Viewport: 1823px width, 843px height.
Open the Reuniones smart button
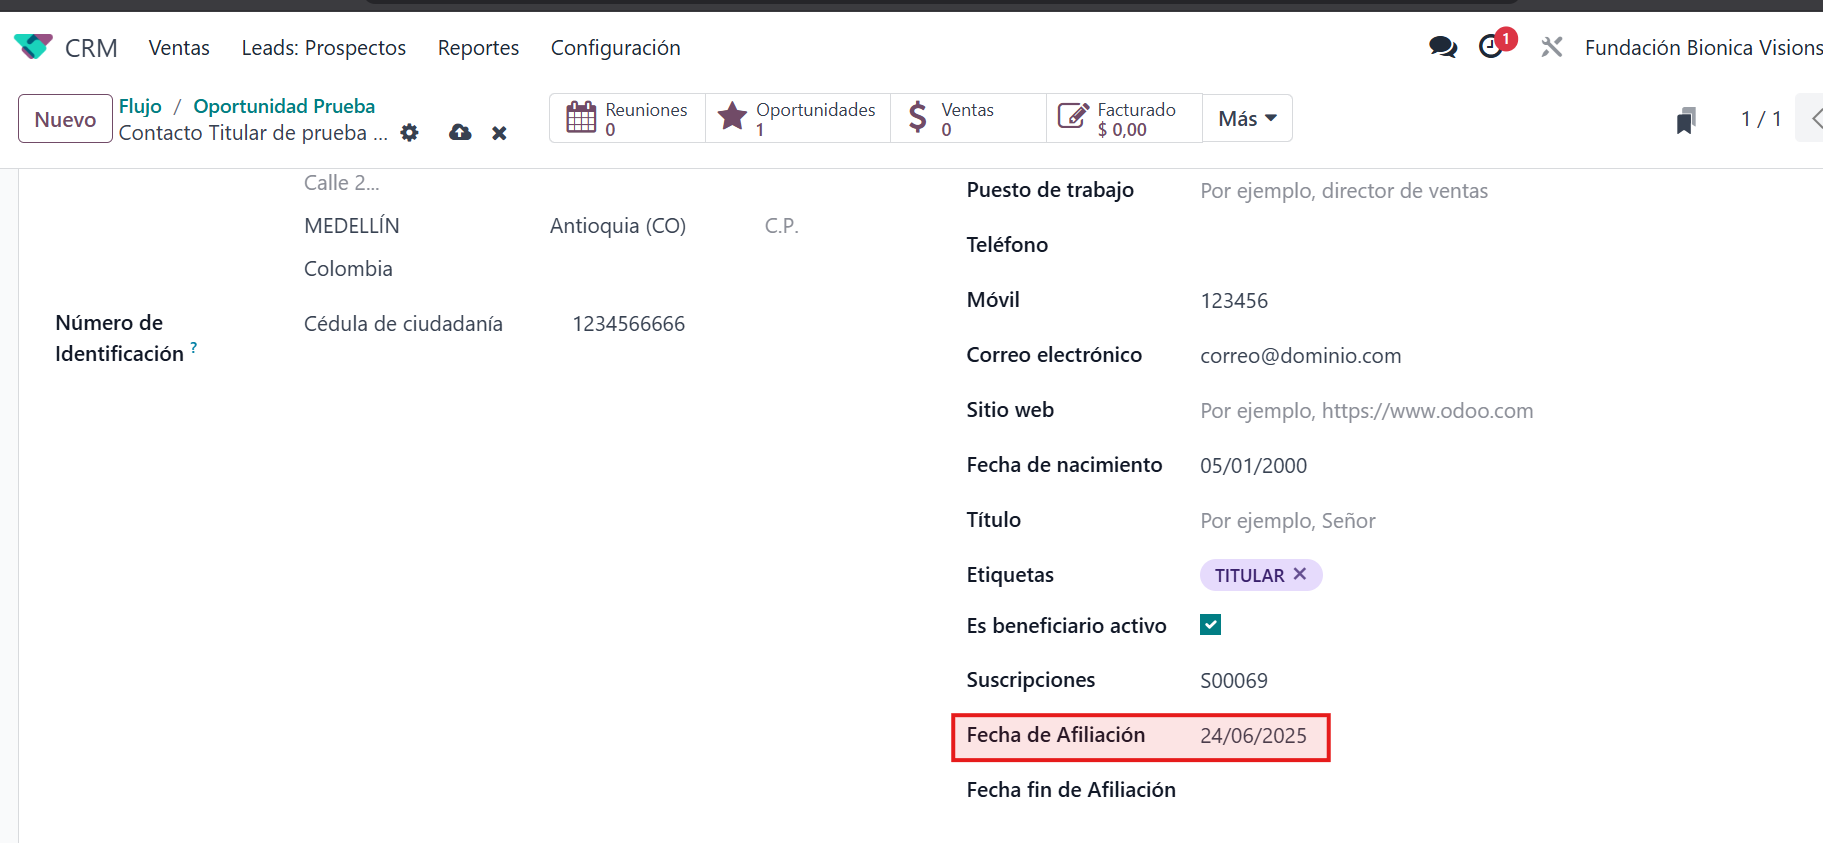[627, 119]
